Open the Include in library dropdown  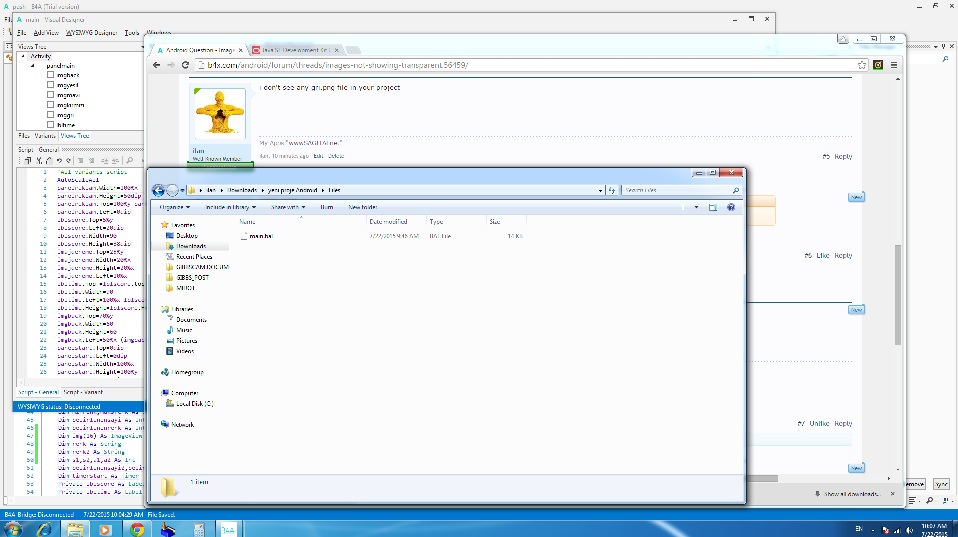coord(231,207)
